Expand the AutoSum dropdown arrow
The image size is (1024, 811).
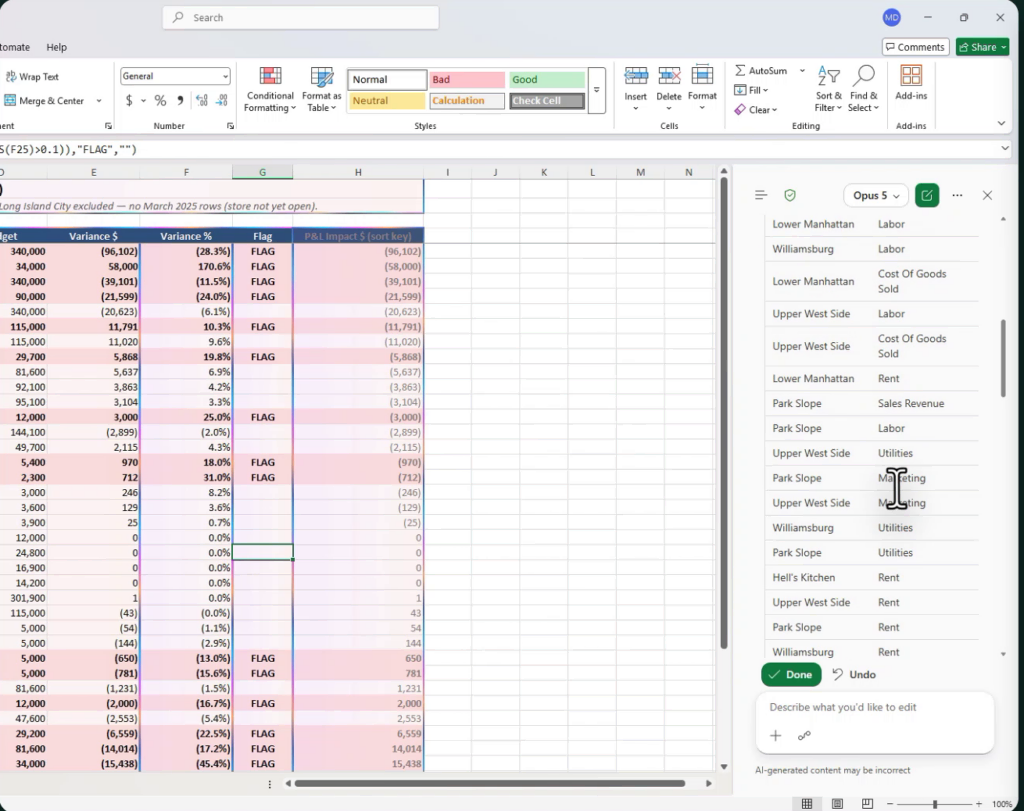[802, 71]
